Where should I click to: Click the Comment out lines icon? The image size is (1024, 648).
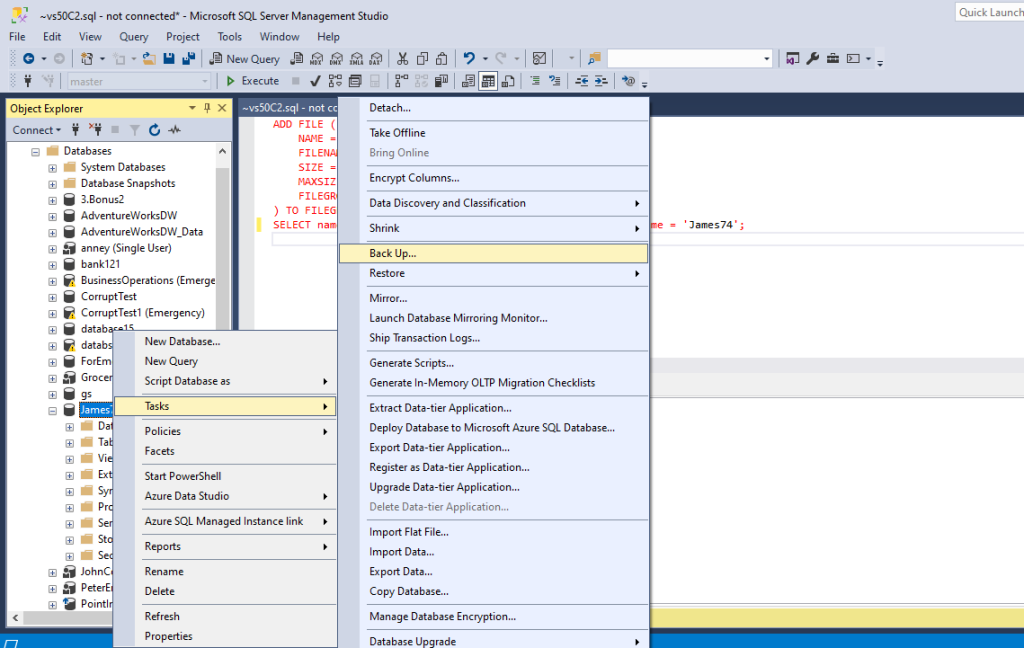pyautogui.click(x=535, y=81)
